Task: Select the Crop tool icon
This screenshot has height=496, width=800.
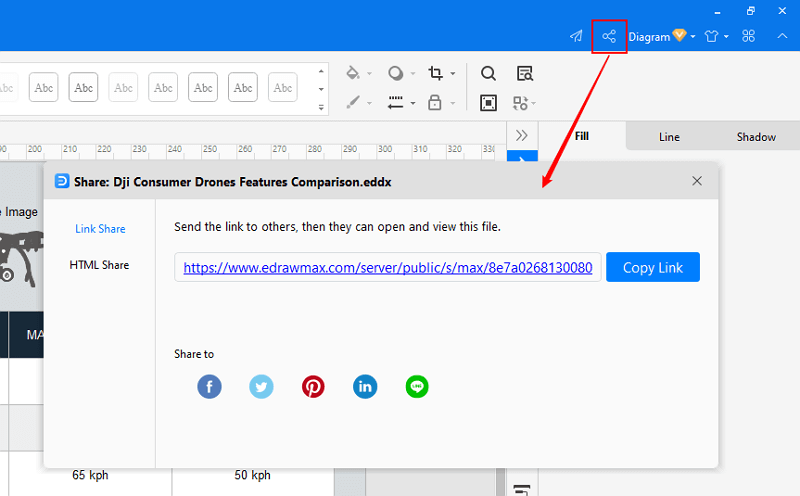Action: coord(435,73)
